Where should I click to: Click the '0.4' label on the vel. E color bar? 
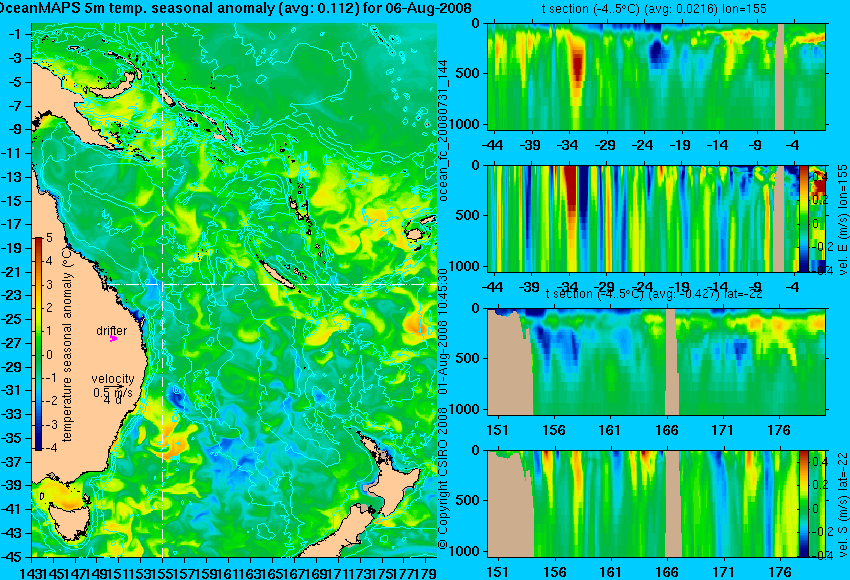(x=820, y=177)
